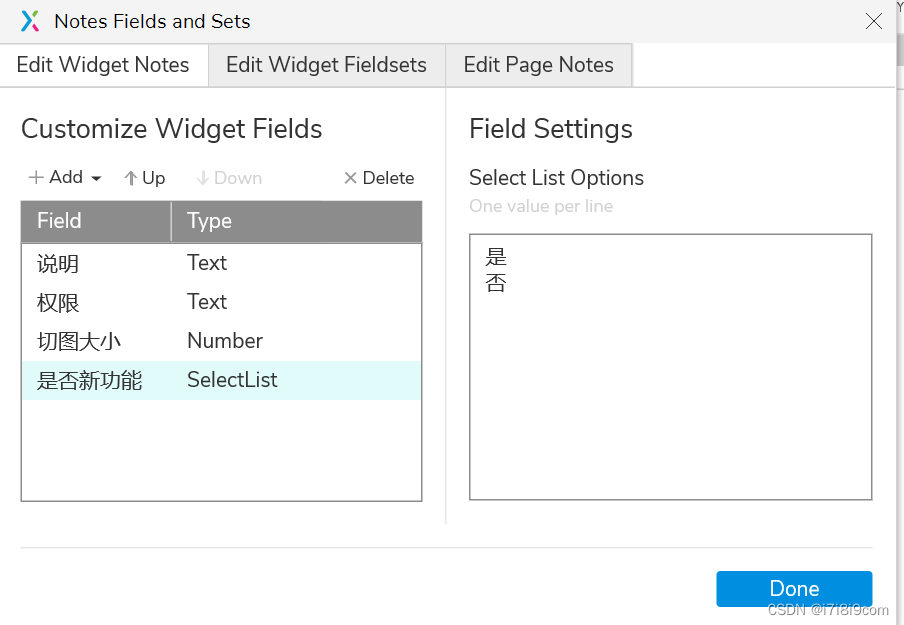The width and height of the screenshot is (904, 625).
Task: Click the right-edge scrollbar thumb
Action: pyautogui.click(x=900, y=50)
